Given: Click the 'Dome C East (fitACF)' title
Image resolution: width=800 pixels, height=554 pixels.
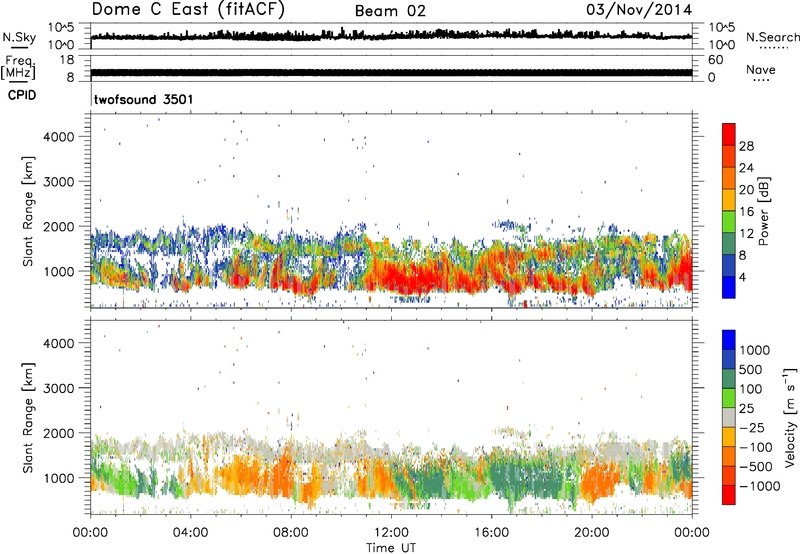Looking at the screenshot, I should [188, 10].
